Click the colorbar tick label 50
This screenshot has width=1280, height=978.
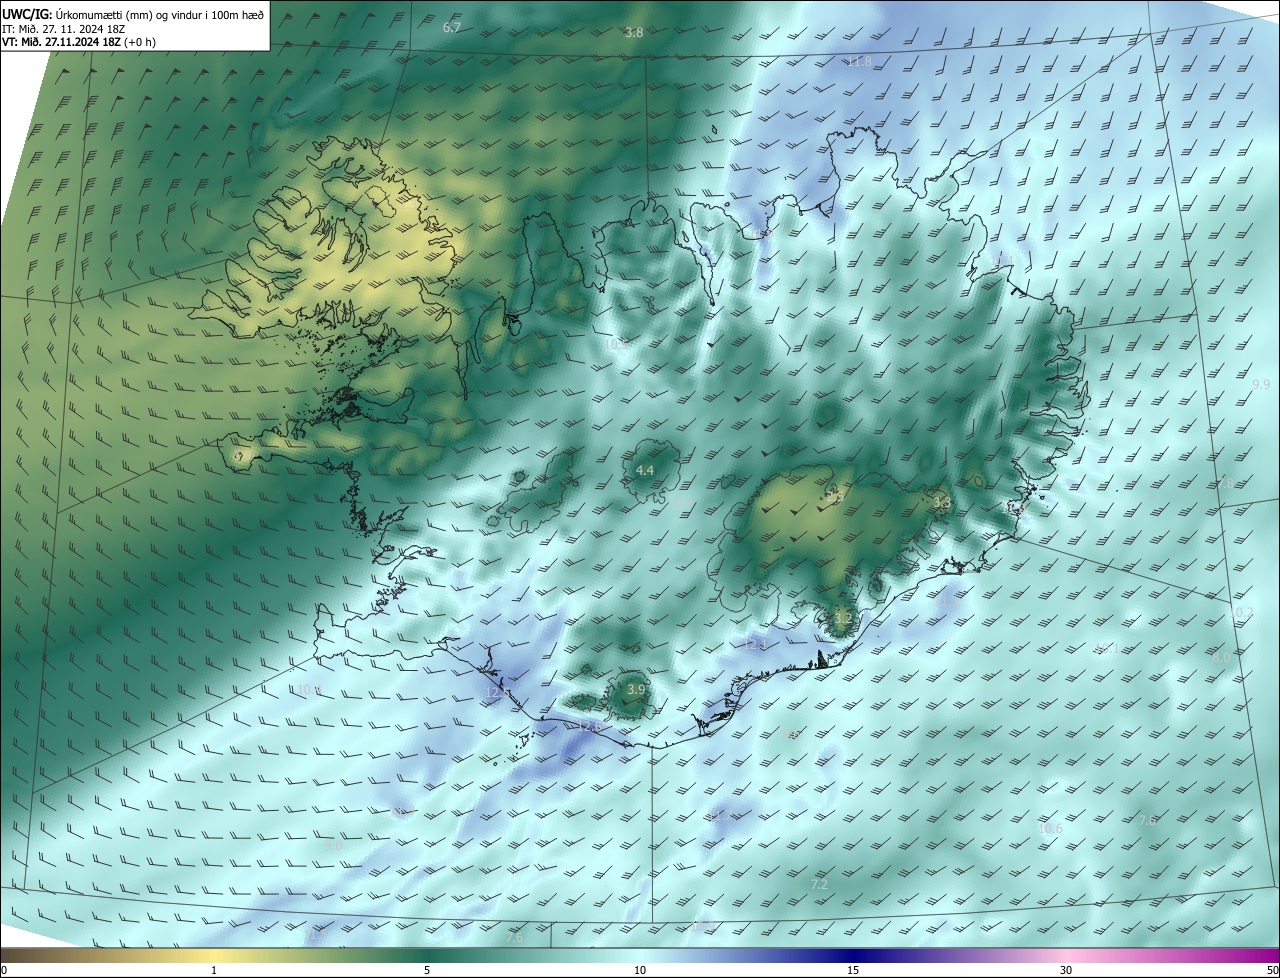1271,970
